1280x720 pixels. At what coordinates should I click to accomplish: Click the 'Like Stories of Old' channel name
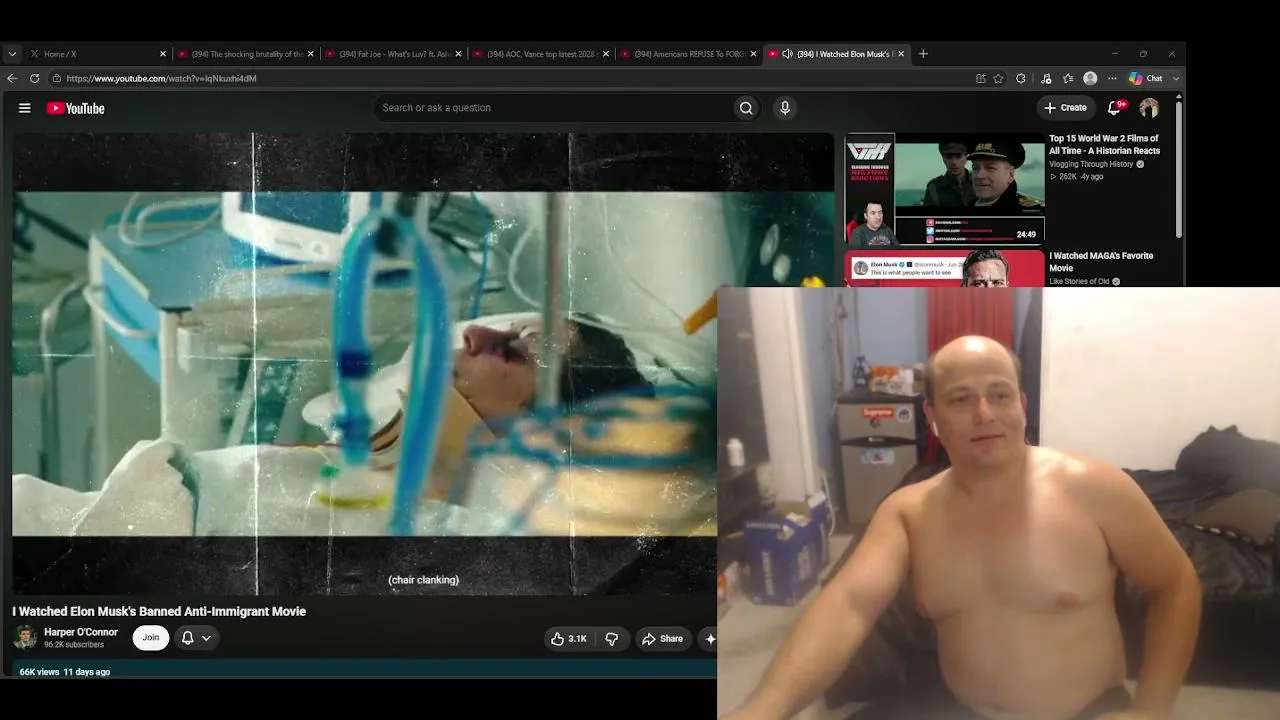[x=1079, y=282]
